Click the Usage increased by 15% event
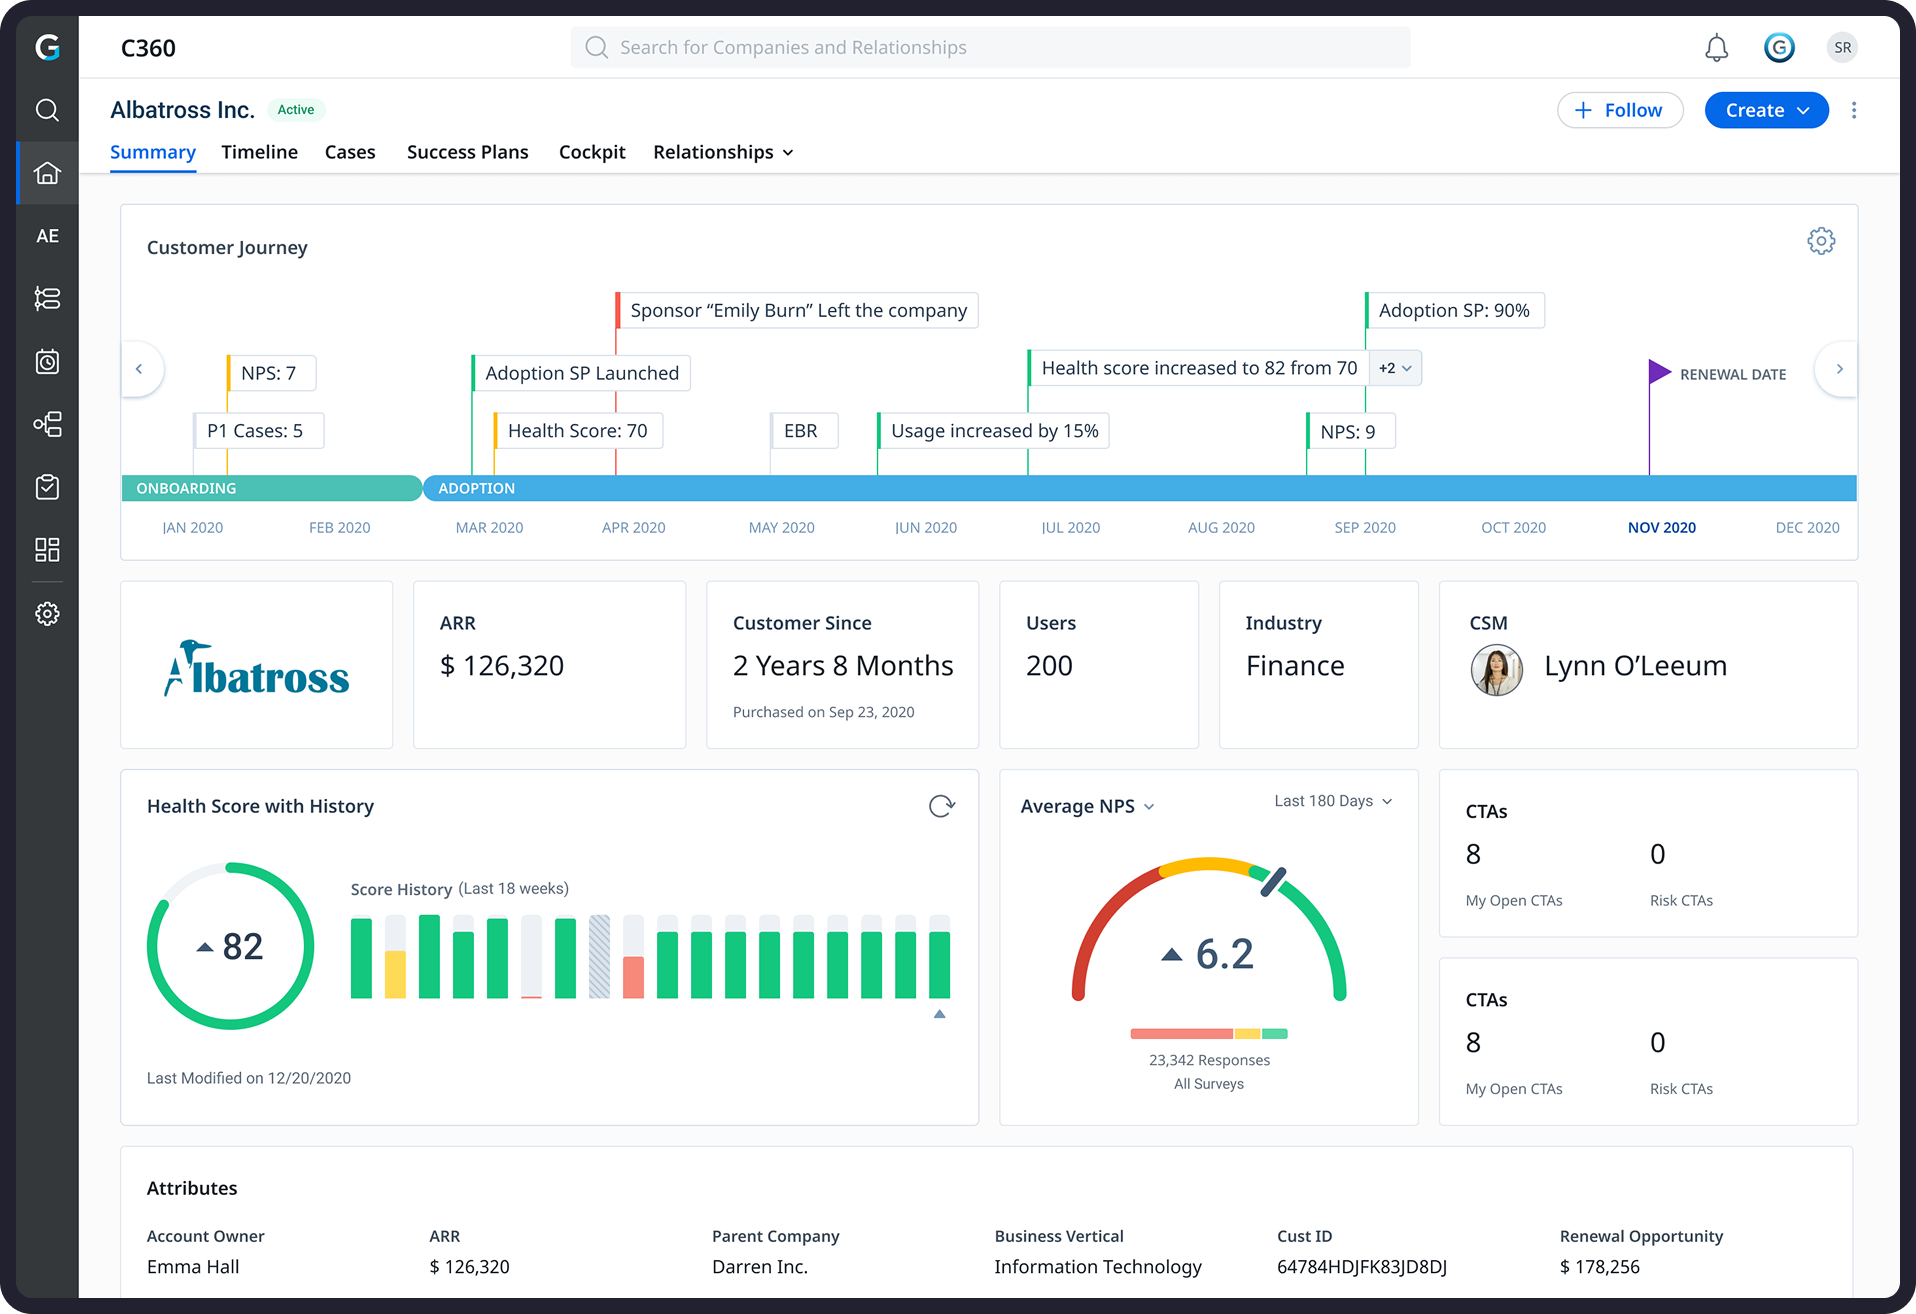Viewport: 1916px width, 1314px height. click(x=994, y=431)
